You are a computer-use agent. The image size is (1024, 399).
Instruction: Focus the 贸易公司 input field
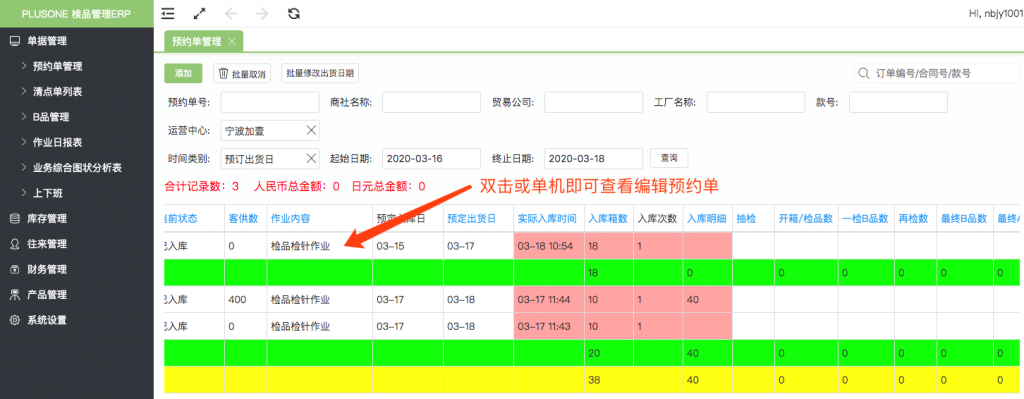pos(594,103)
